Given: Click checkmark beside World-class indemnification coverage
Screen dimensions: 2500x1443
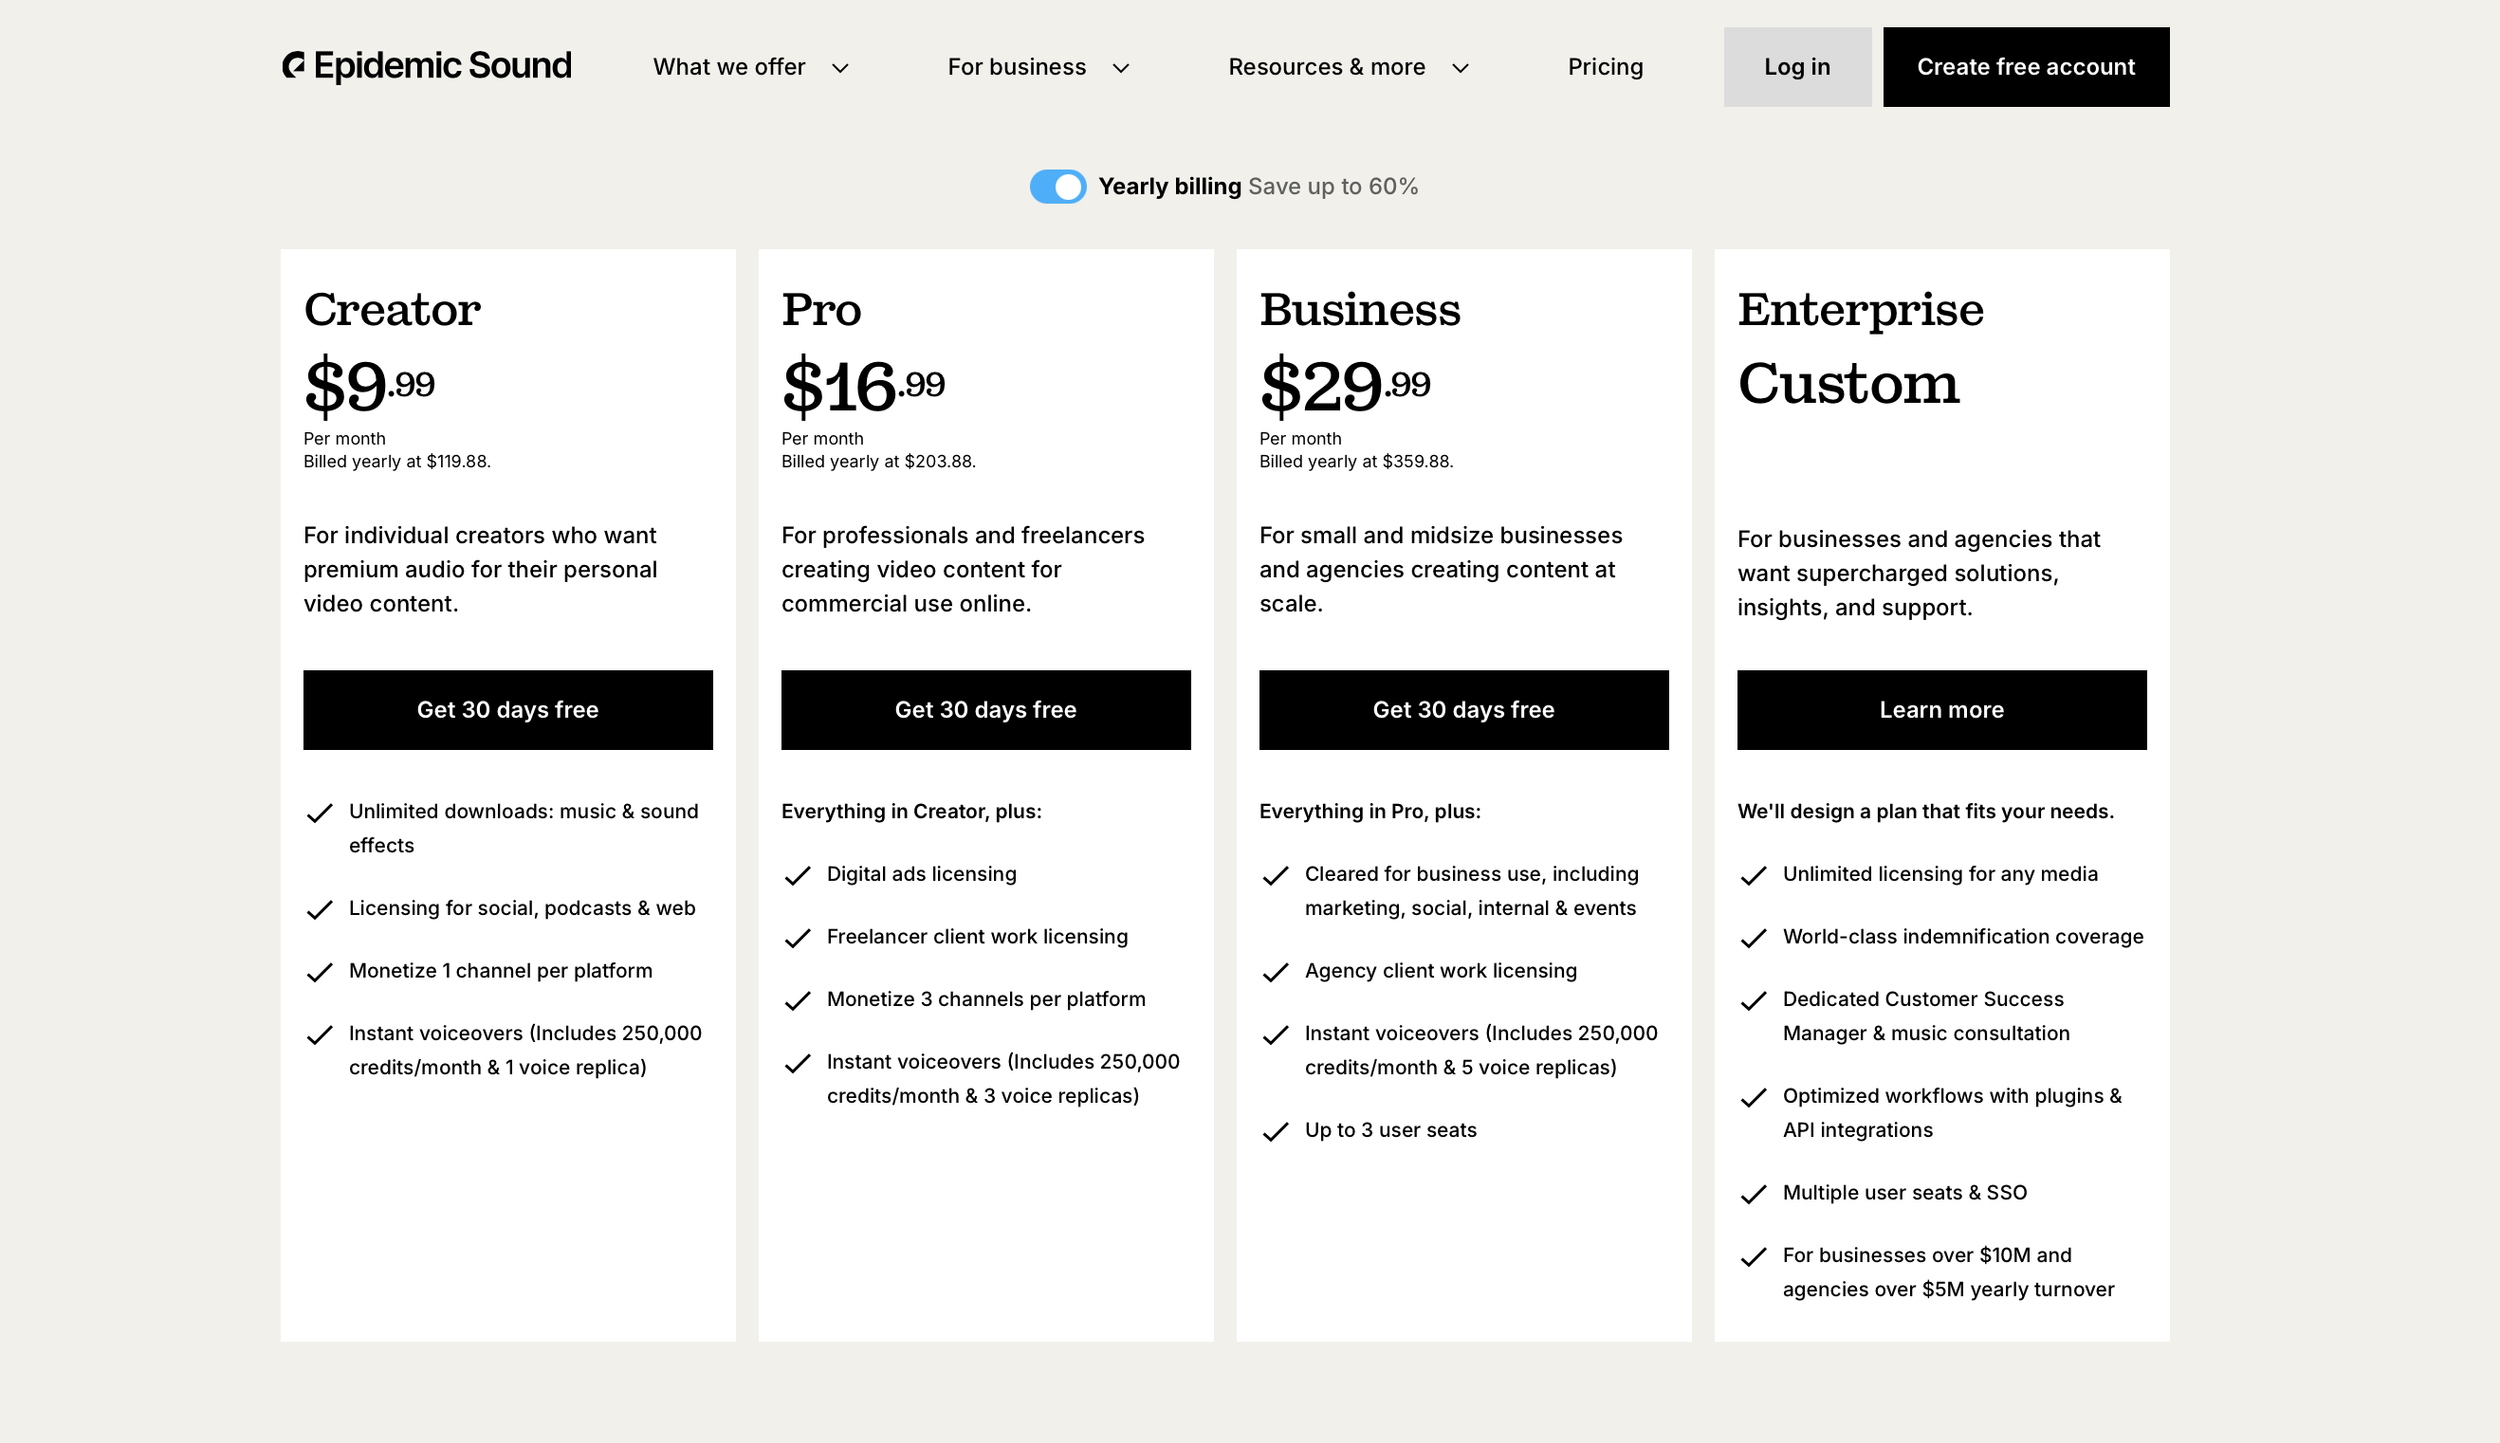Looking at the screenshot, I should (x=1753, y=939).
